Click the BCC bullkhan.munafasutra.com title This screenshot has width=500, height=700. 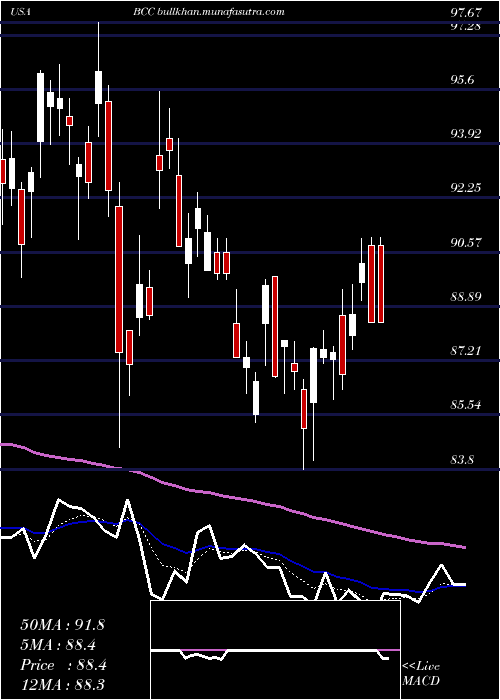click(x=208, y=12)
